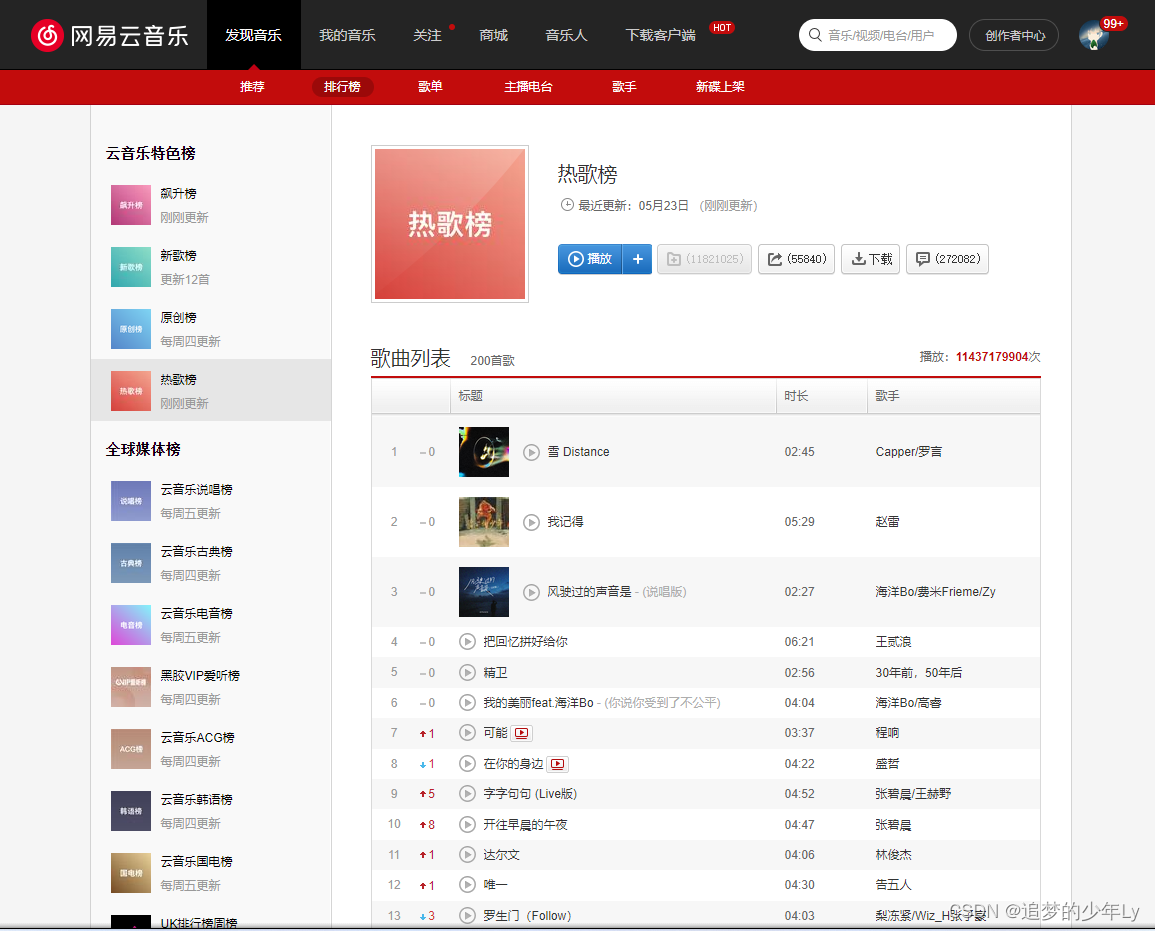Viewport: 1155px width, 931px height.
Task: Click the 我记得 album cover
Action: (x=484, y=522)
